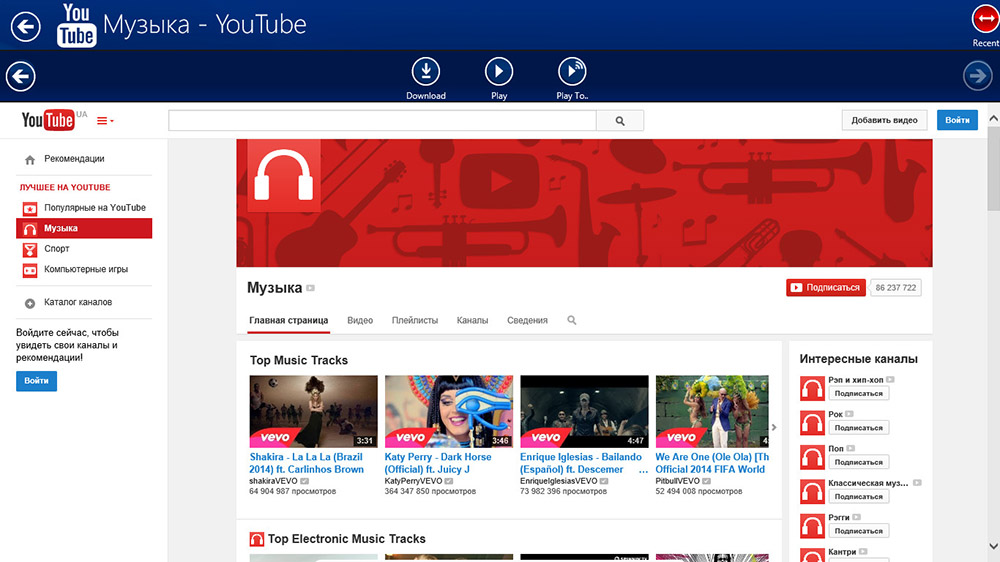1000x562 pixels.
Task: Click the Рэп и хип-хоп channel icon
Action: pos(812,388)
